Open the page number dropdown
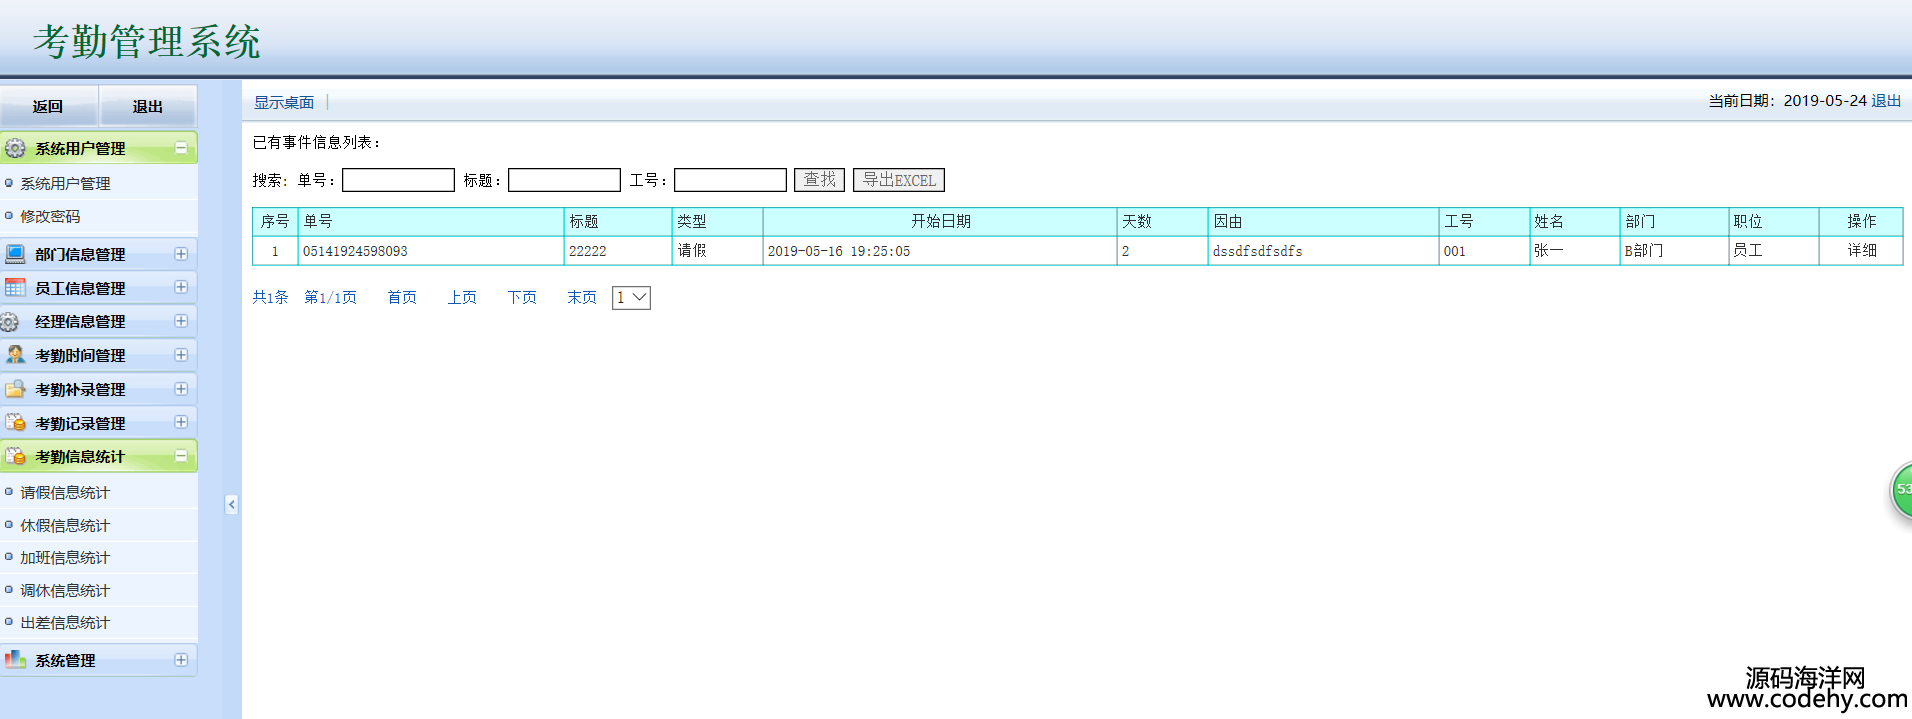1912x719 pixels. [x=631, y=297]
